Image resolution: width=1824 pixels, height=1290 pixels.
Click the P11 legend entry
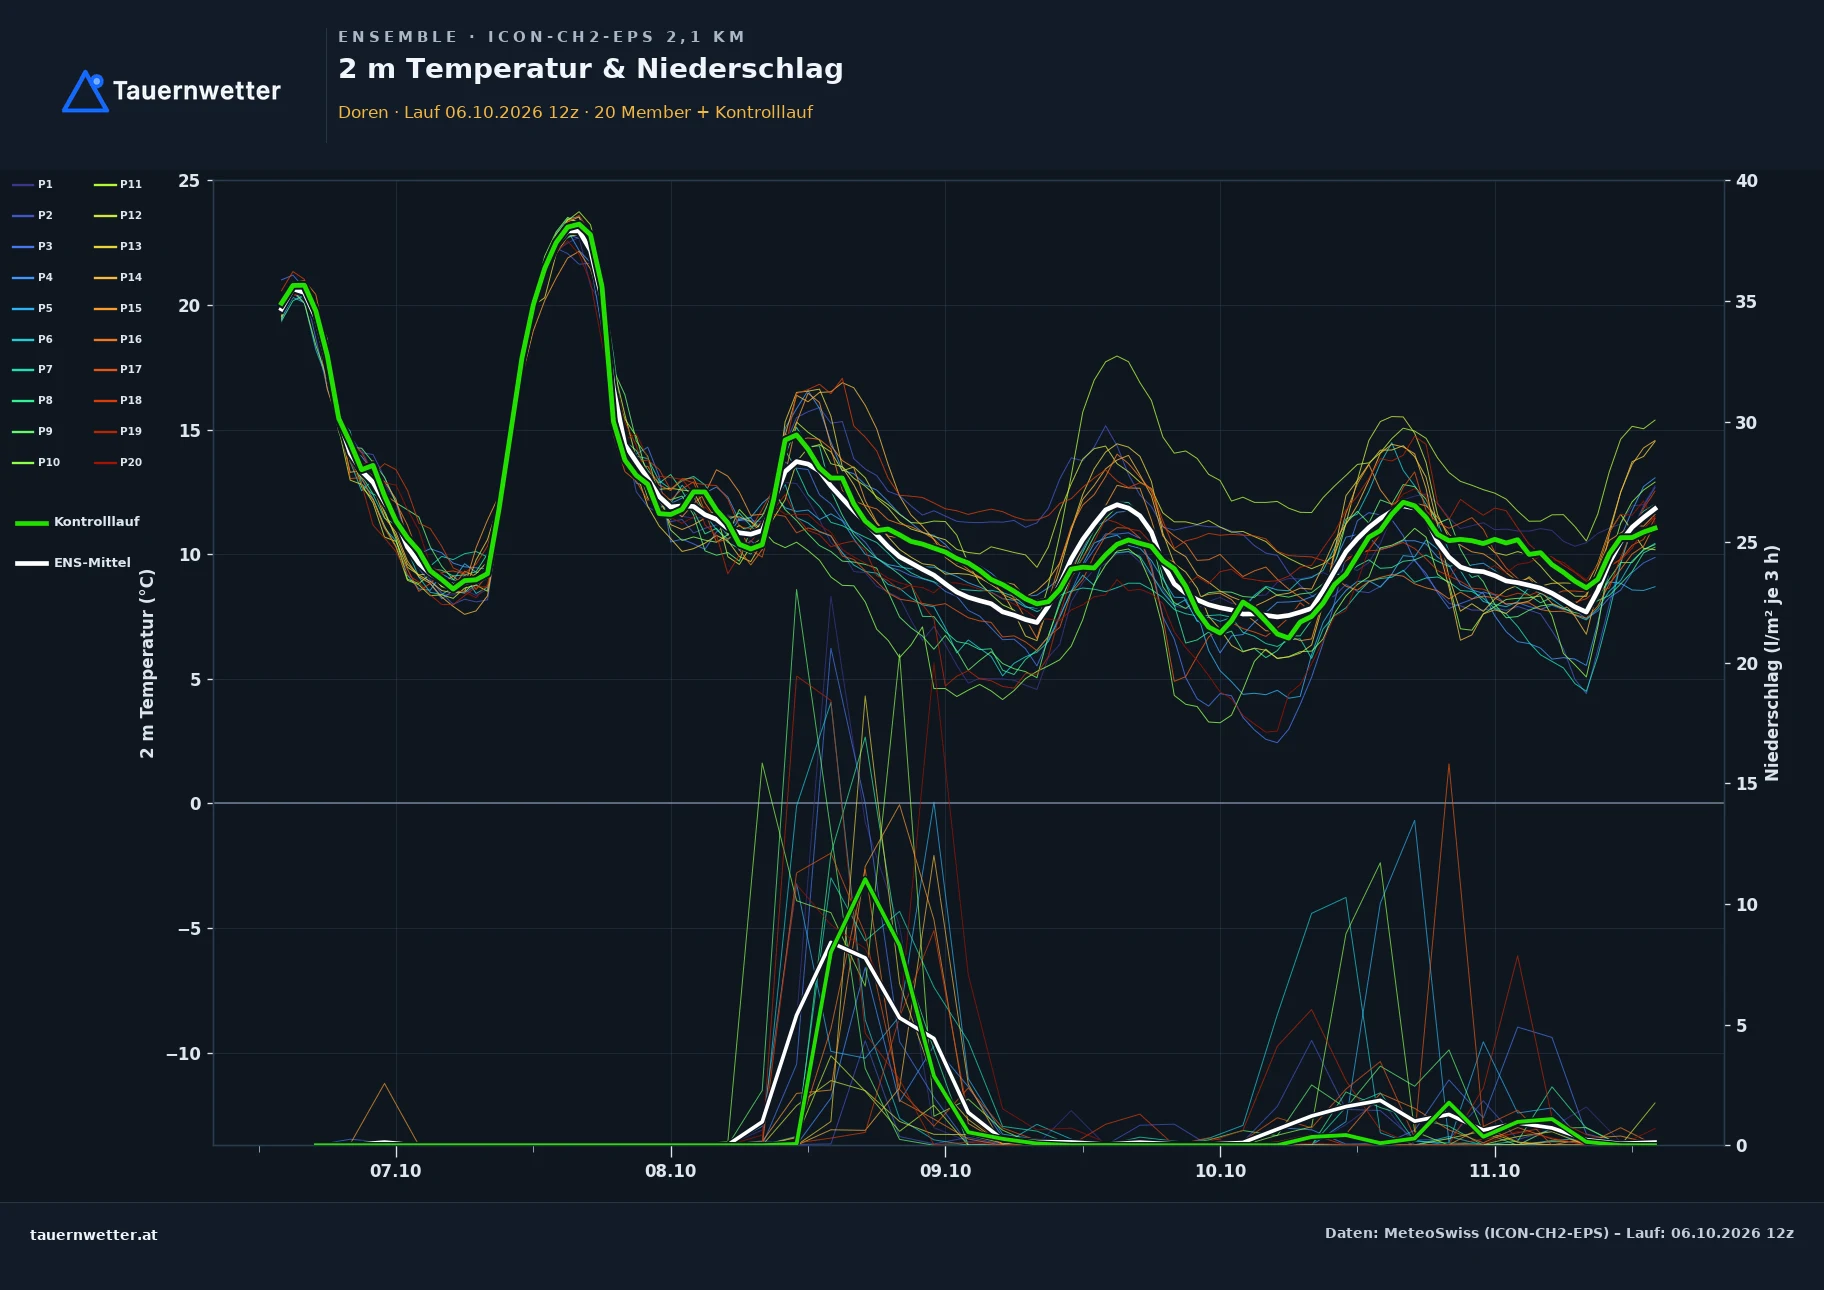click(x=118, y=184)
